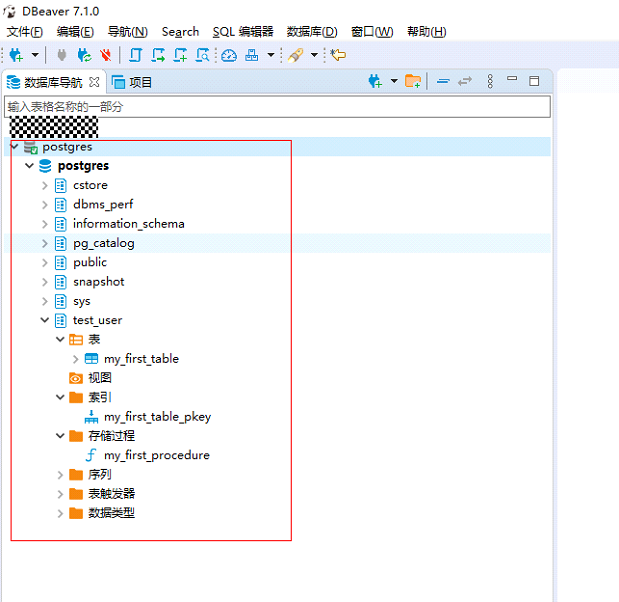619x602 pixels.
Task: Click the Reconnect icon with green arrows
Action: pyautogui.click(x=84, y=55)
